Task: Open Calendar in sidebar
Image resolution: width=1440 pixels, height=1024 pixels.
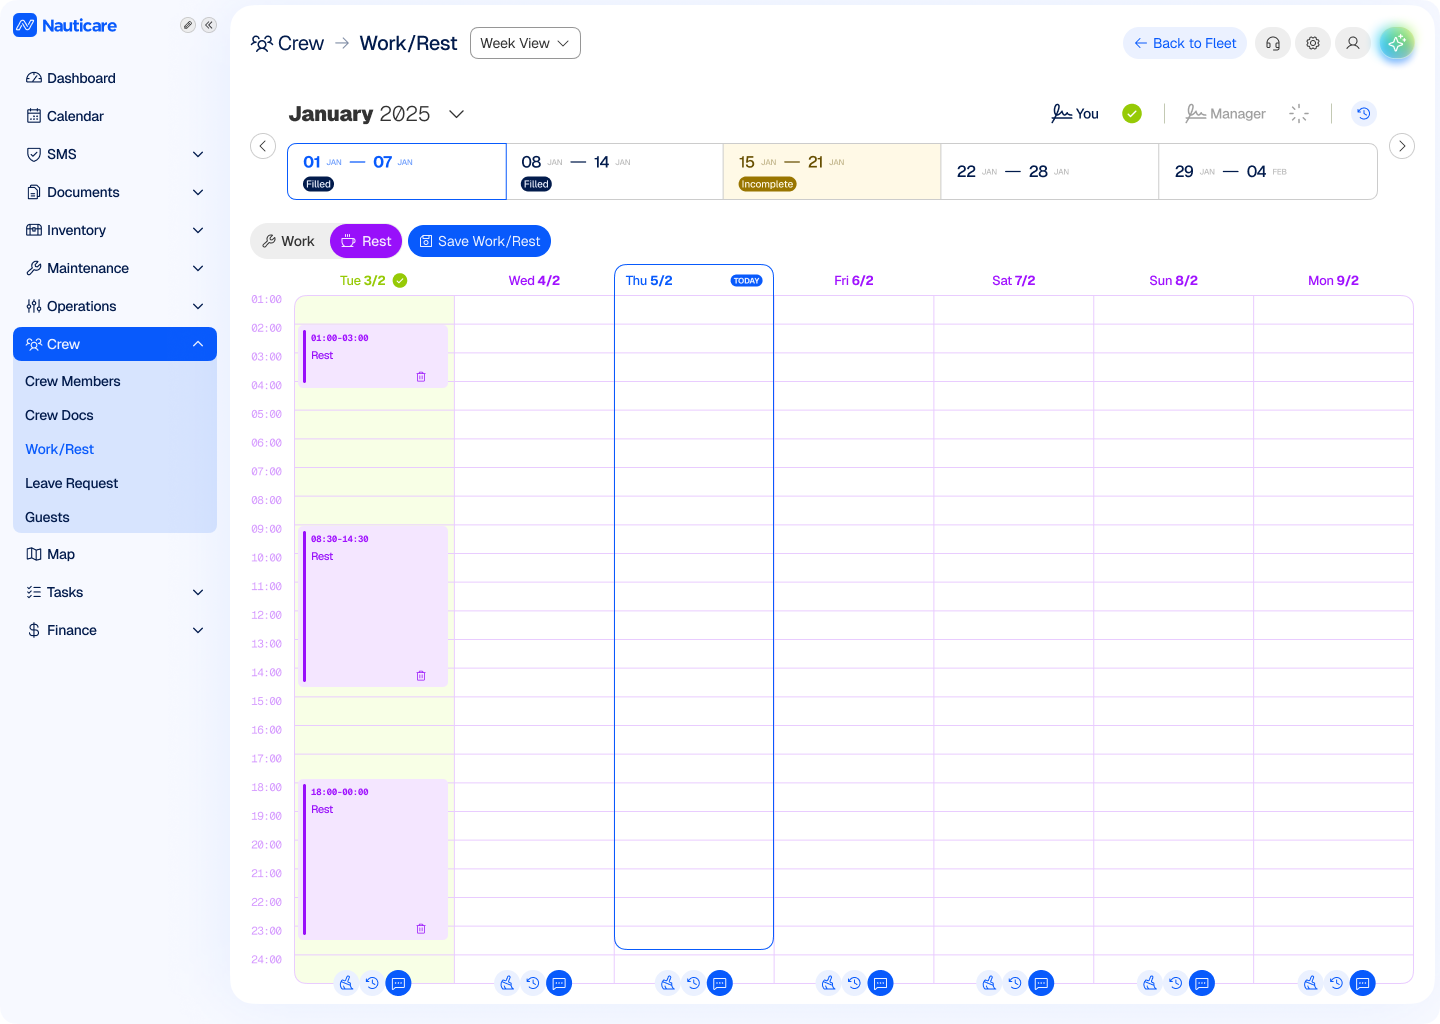Action: 115,116
